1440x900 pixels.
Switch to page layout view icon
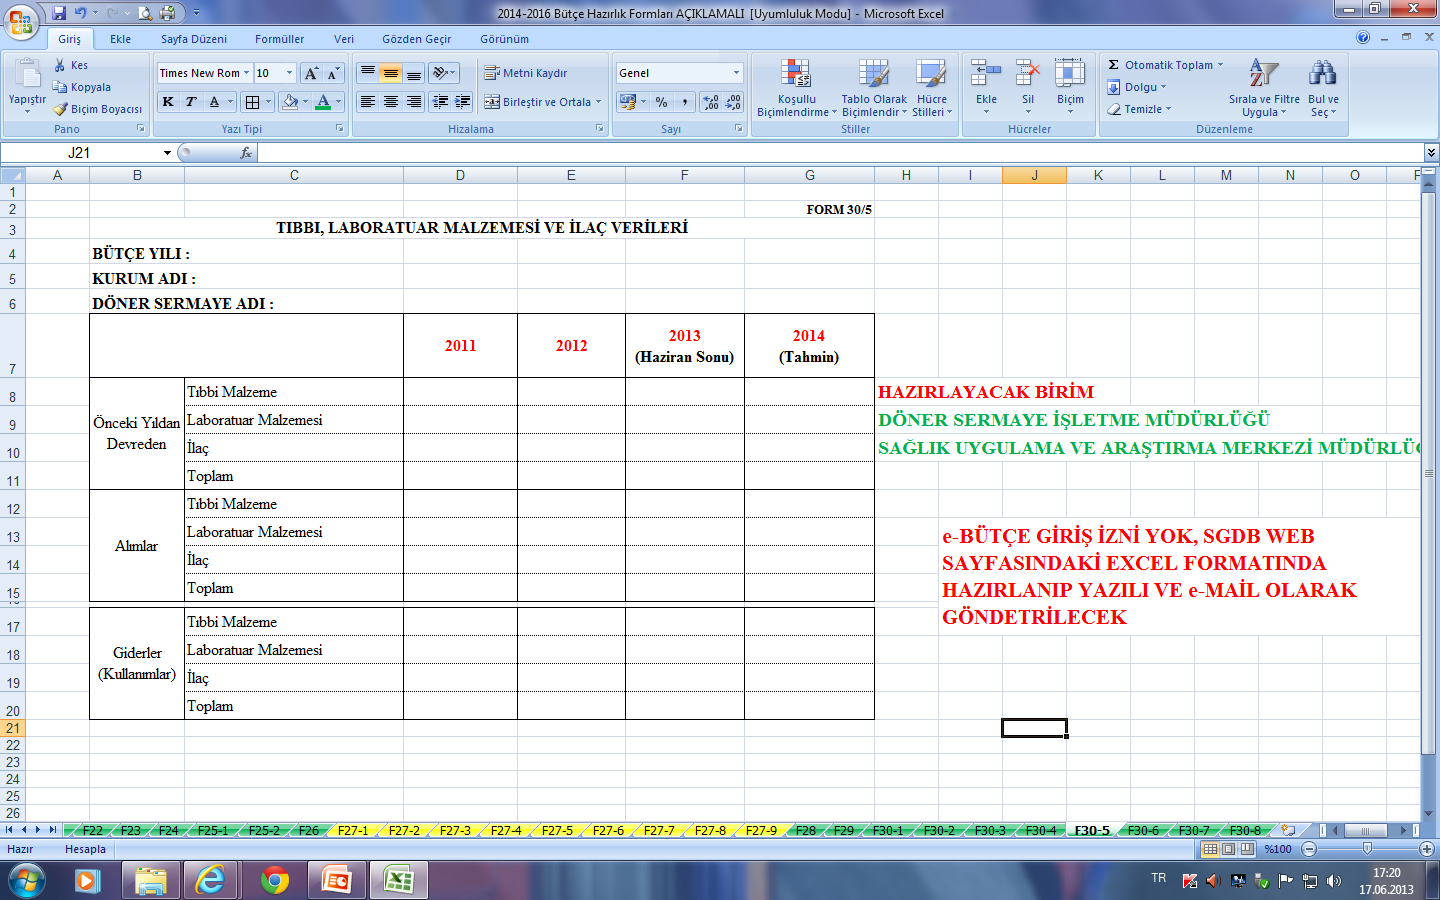[x=1229, y=849]
